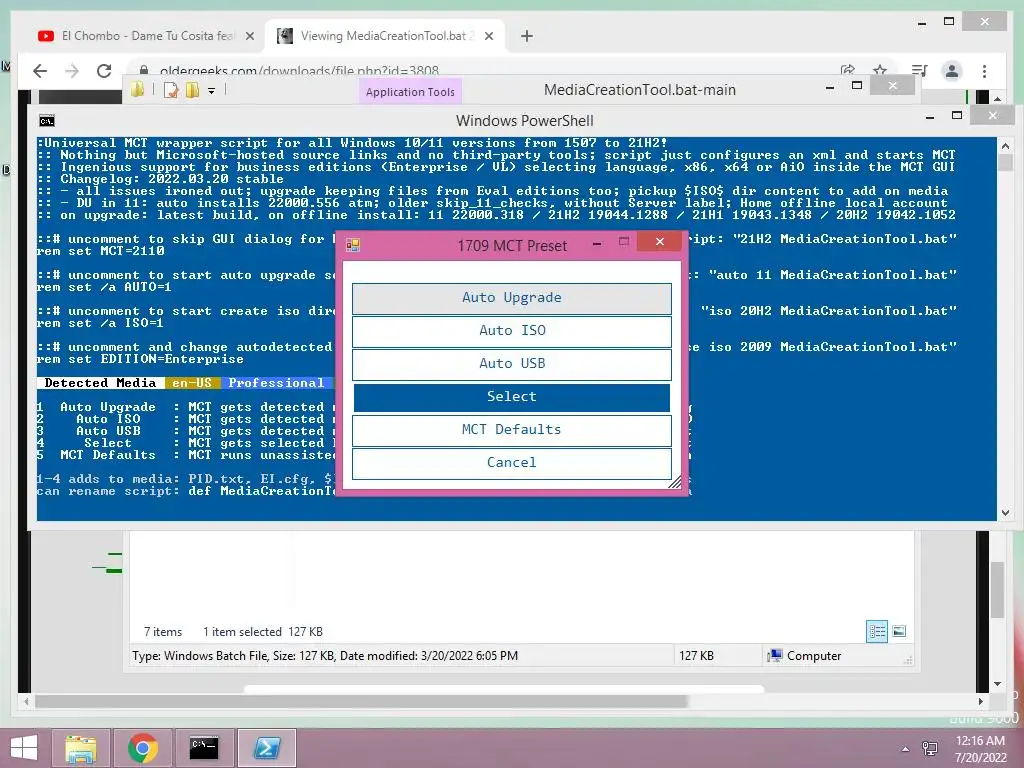Open File Explorer from the taskbar
The image size is (1024, 768).
tap(81, 748)
